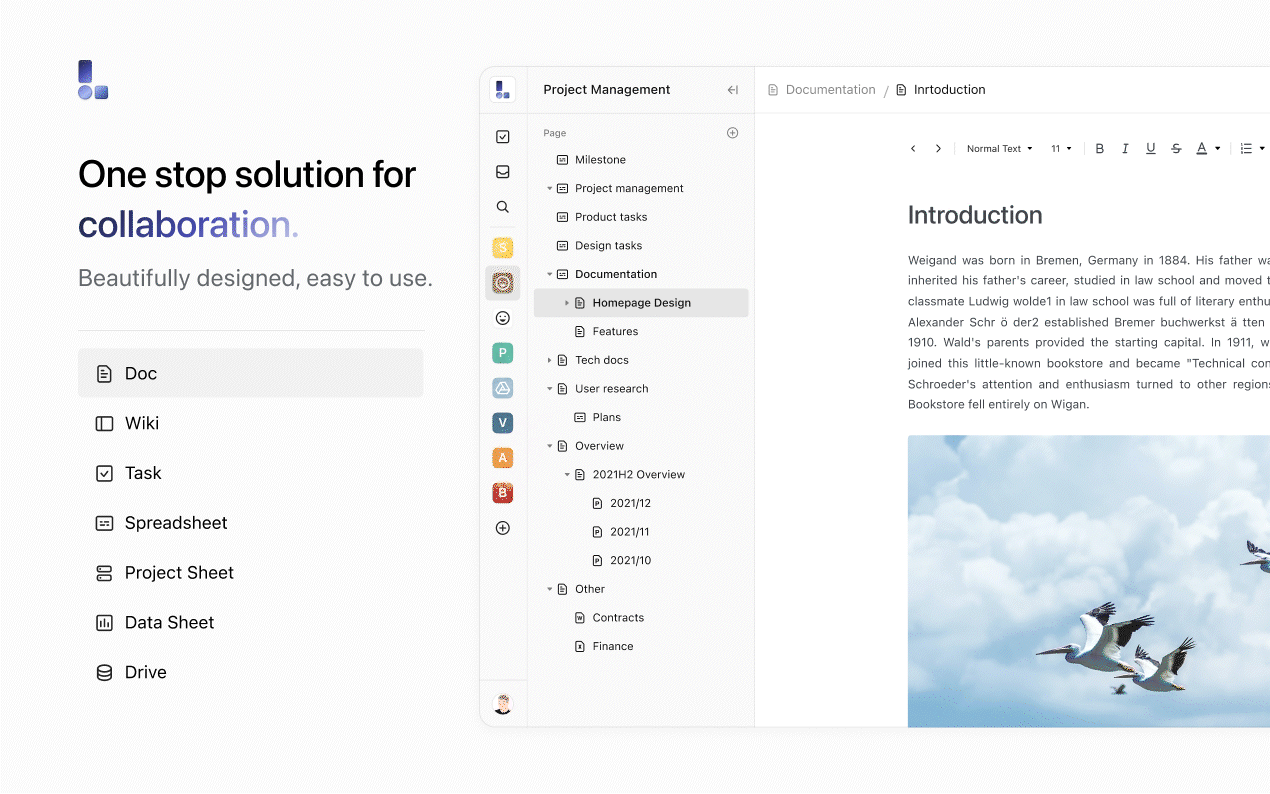The width and height of the screenshot is (1270, 794).
Task: Select the yellow S workspace icon
Action: pyautogui.click(x=503, y=247)
